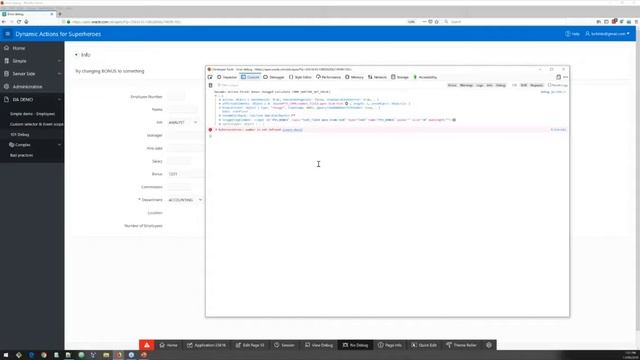This screenshot has height=360, width=640.
Task: Click the Server Side sidebar icon
Action: (7, 74)
